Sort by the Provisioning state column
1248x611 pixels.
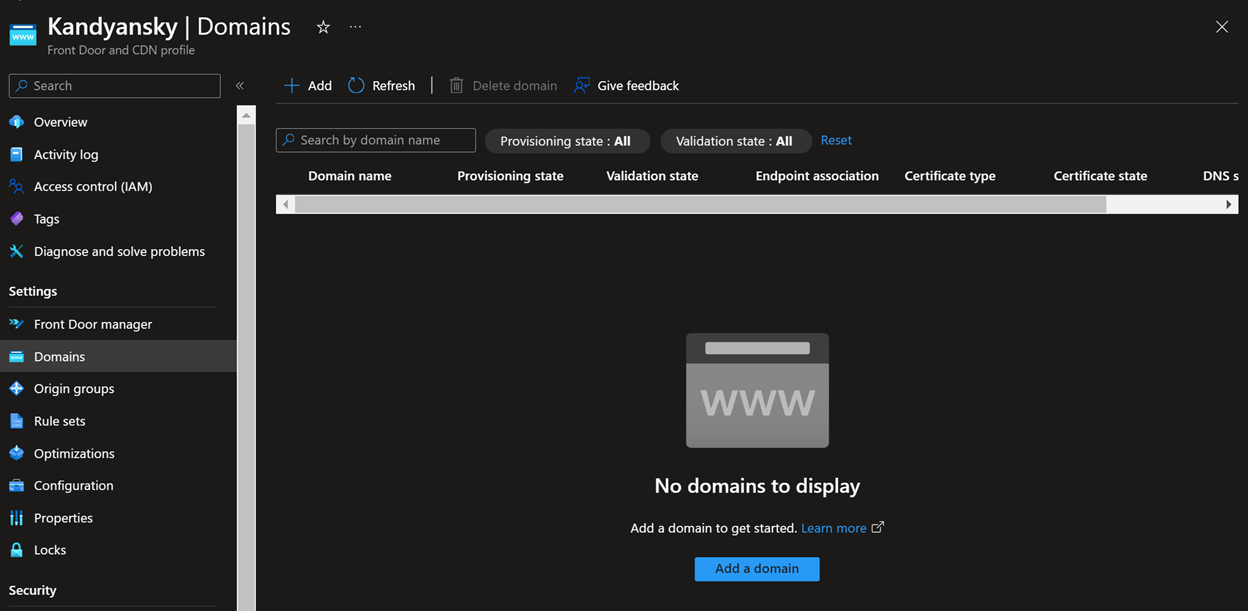510,176
